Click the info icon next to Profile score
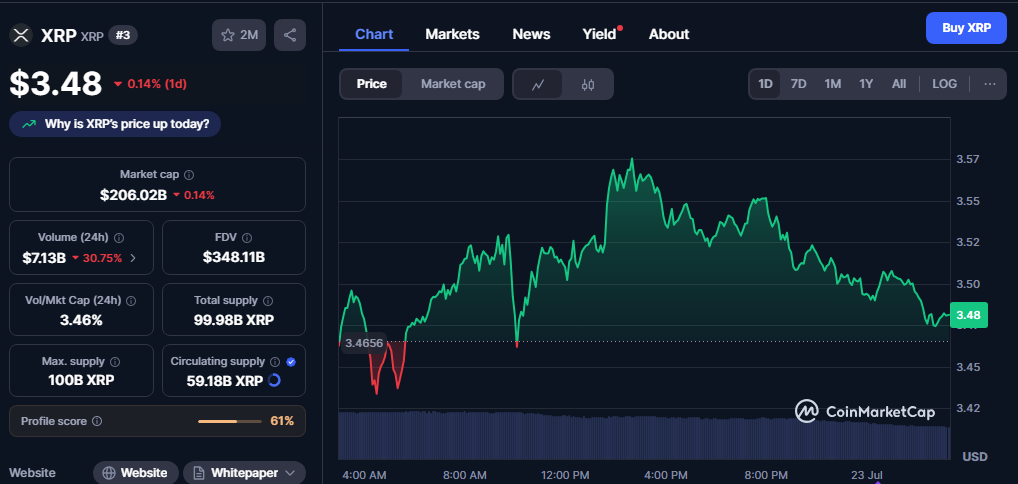The width and height of the screenshot is (1018, 484). coord(97,421)
